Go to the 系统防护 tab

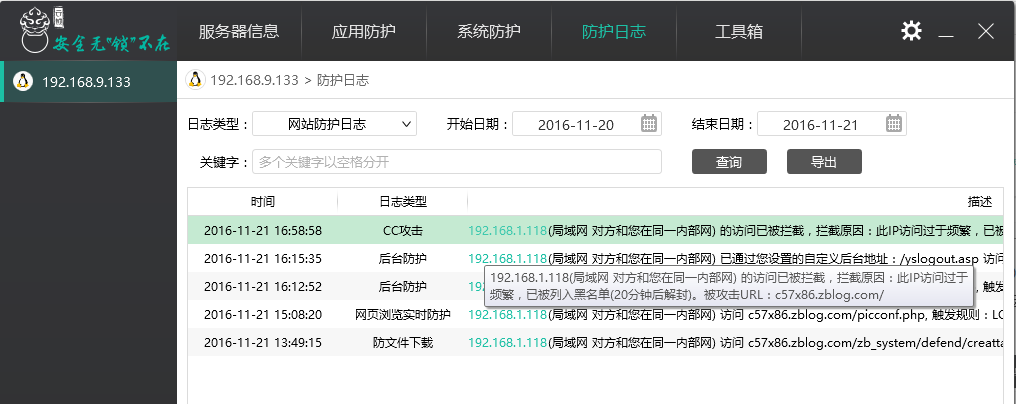coord(489,32)
